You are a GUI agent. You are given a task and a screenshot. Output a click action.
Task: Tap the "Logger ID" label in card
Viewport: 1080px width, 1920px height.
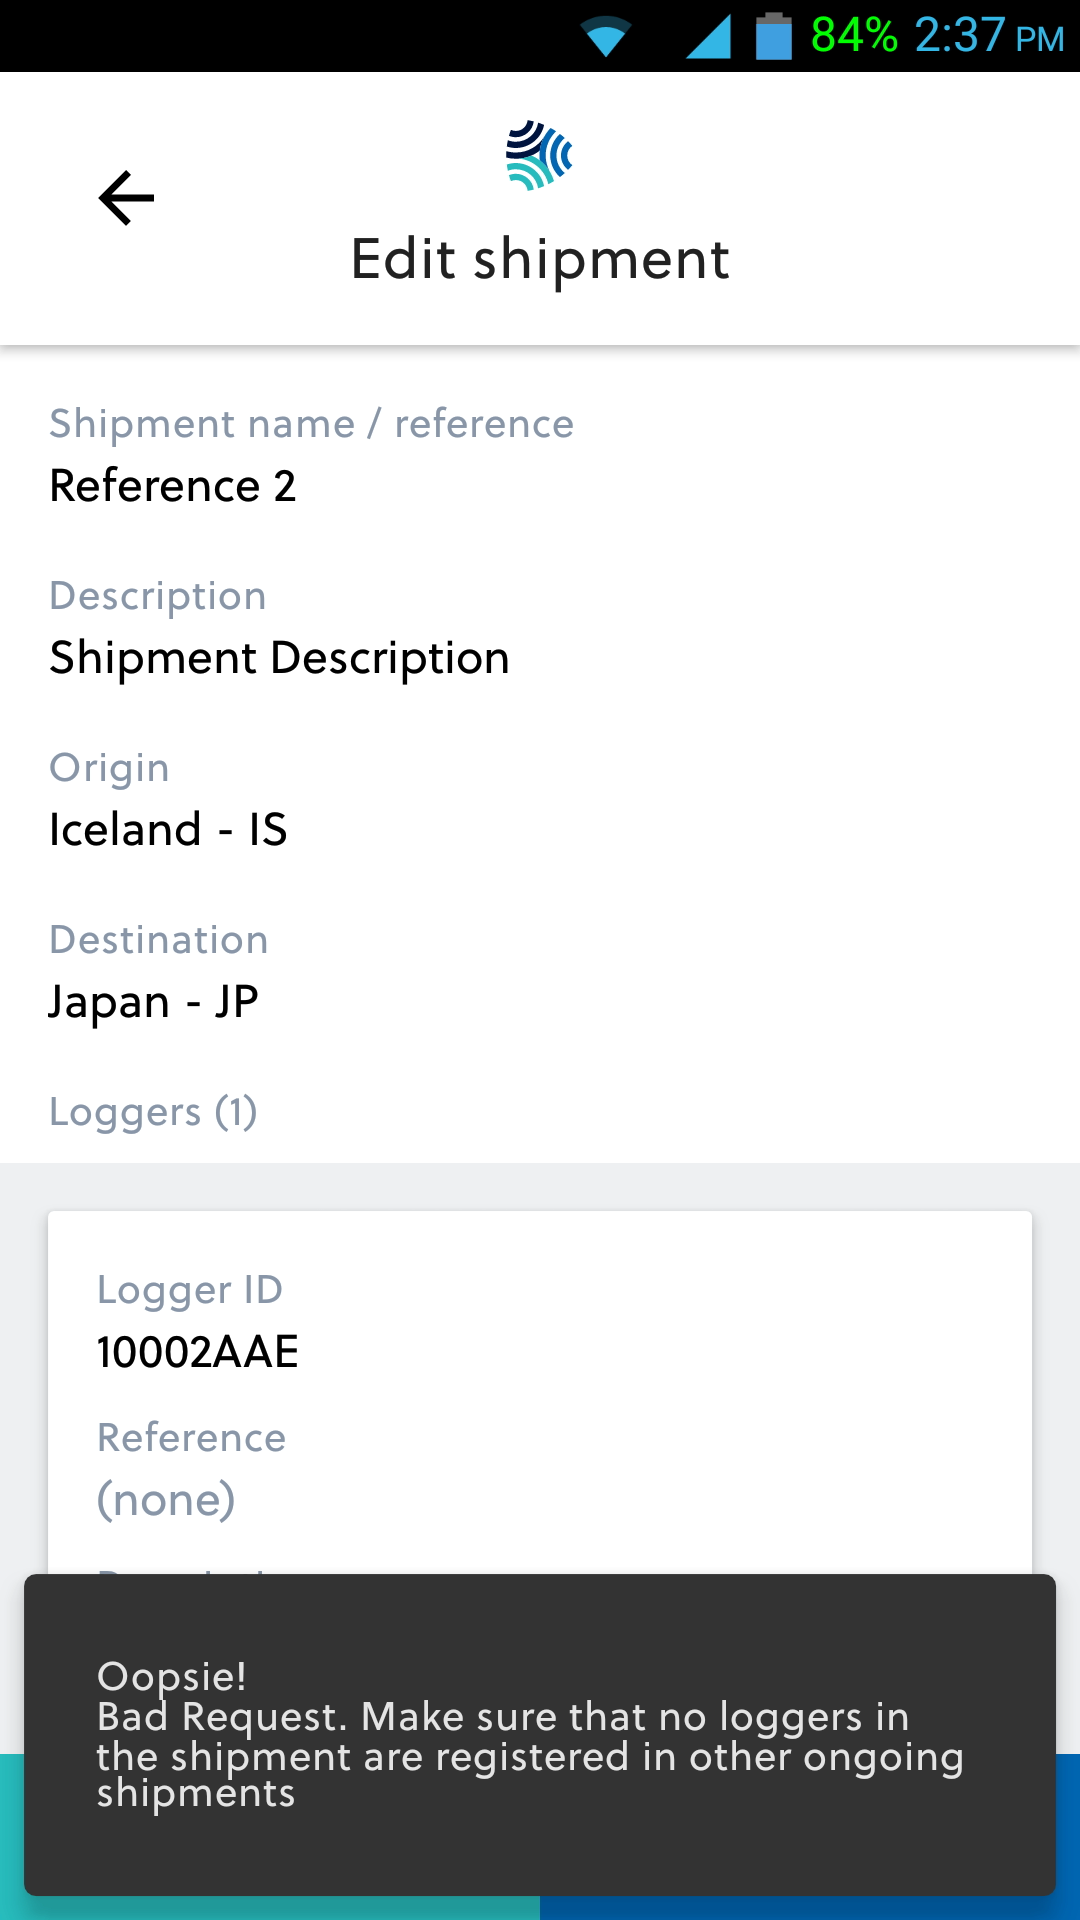[190, 1290]
